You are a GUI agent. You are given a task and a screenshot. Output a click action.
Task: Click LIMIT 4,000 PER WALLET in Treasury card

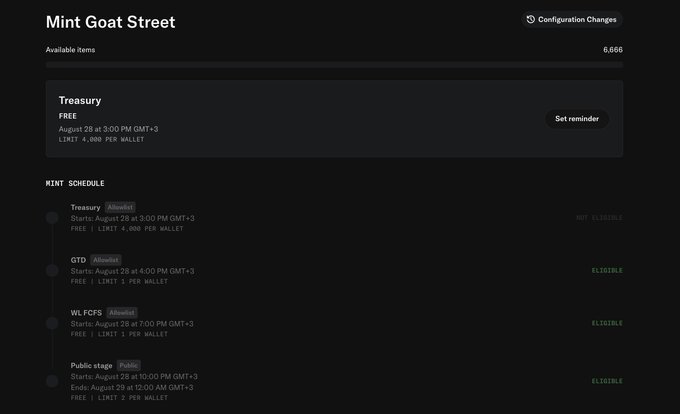101,140
